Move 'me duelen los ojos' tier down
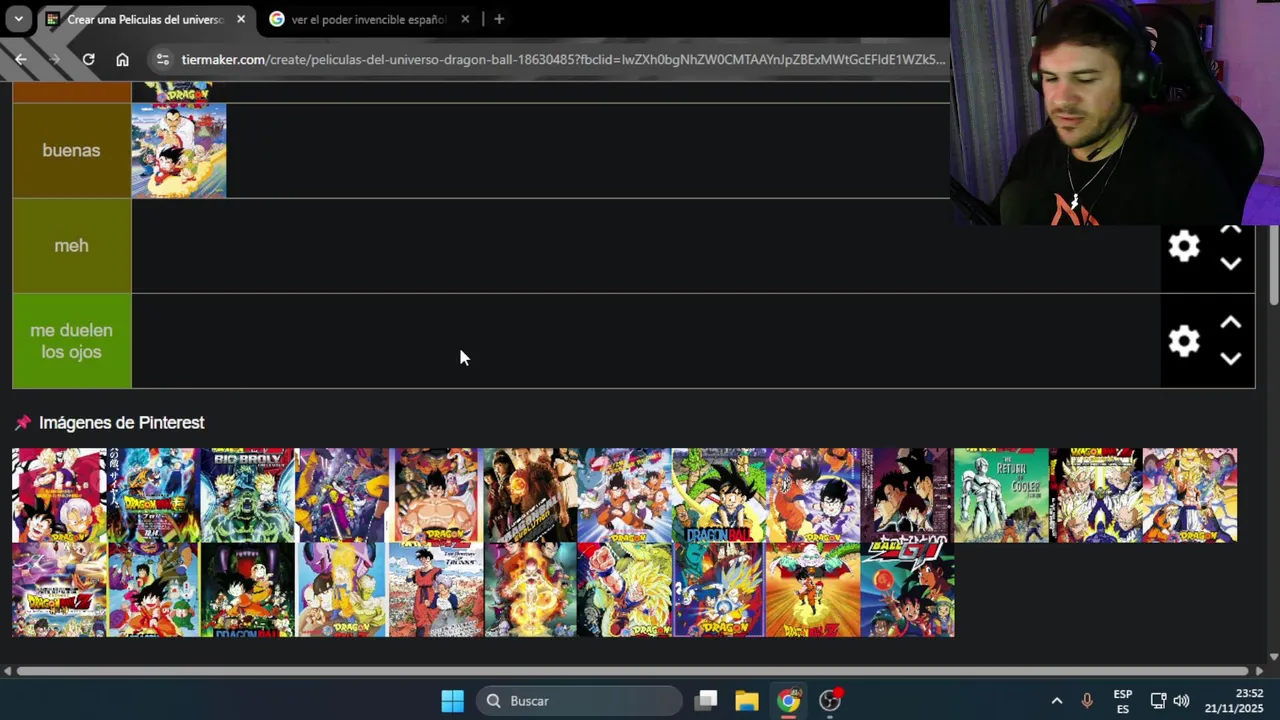The image size is (1280, 720). (x=1231, y=359)
